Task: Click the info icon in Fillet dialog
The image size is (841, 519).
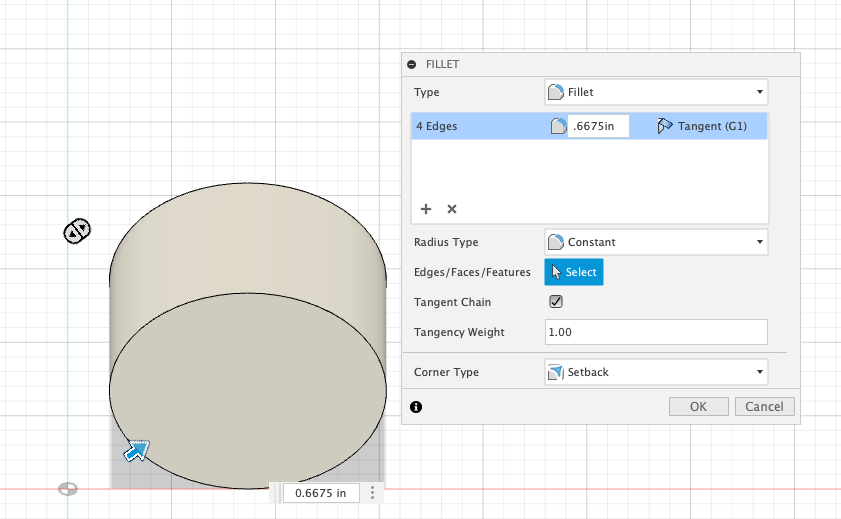Action: coord(416,407)
